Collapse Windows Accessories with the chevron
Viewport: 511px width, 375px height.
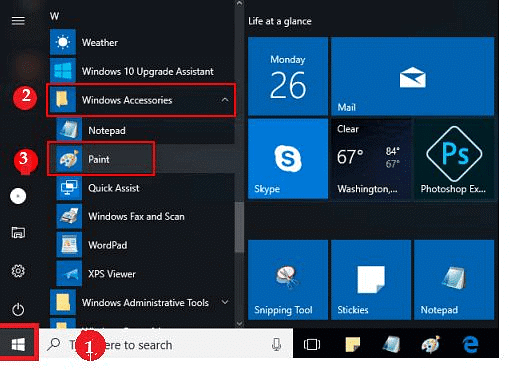click(225, 100)
